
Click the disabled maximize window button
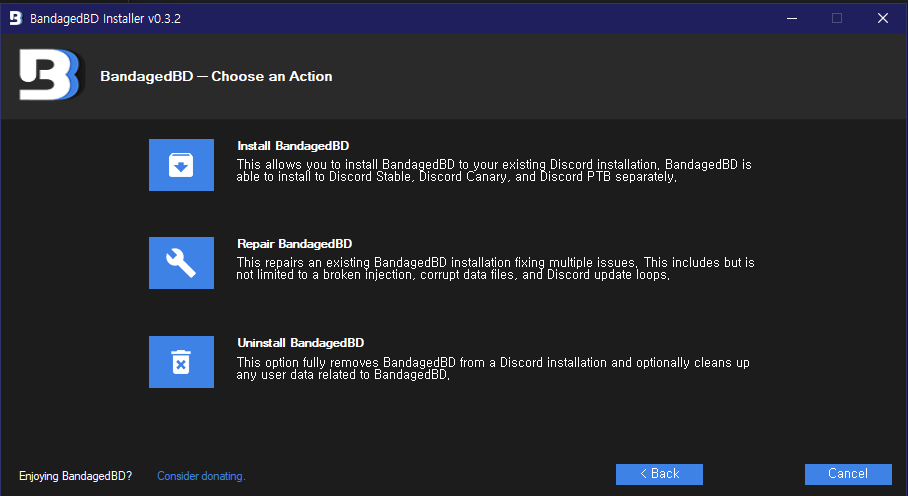[x=837, y=18]
